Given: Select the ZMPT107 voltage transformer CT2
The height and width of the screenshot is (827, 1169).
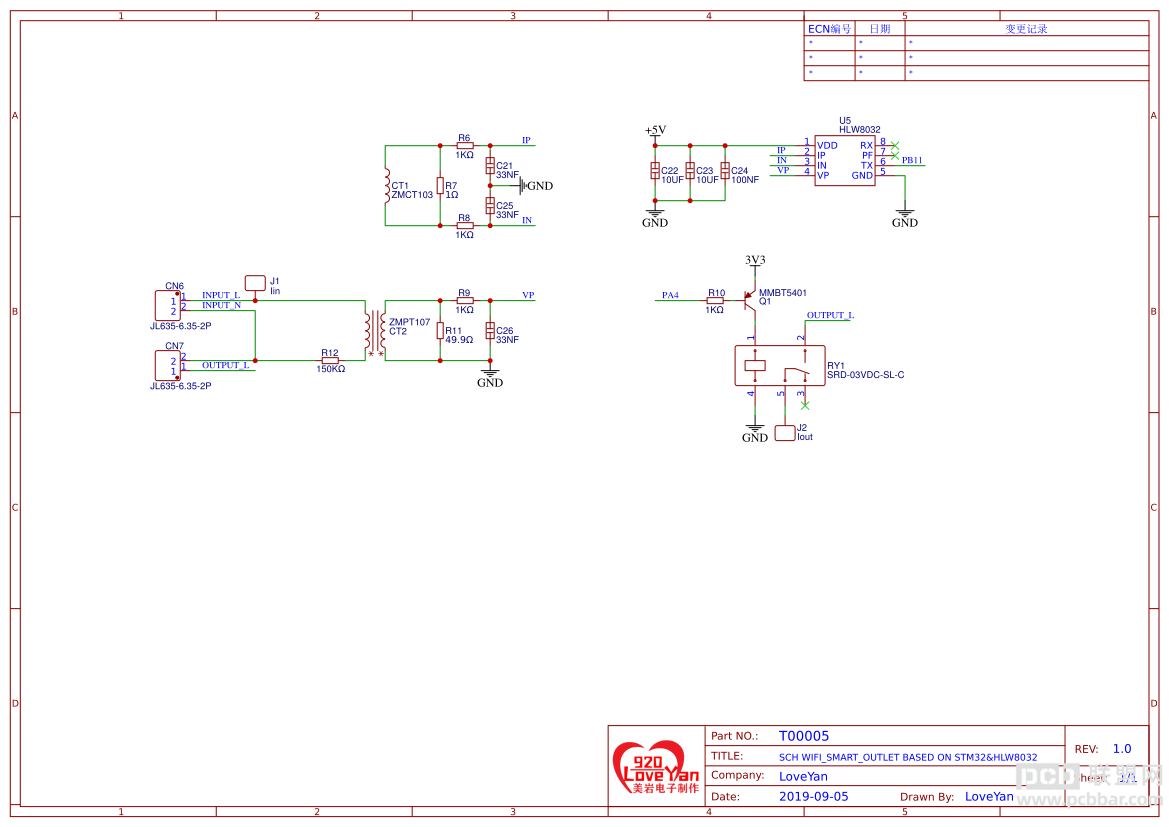Looking at the screenshot, I should pos(375,331).
